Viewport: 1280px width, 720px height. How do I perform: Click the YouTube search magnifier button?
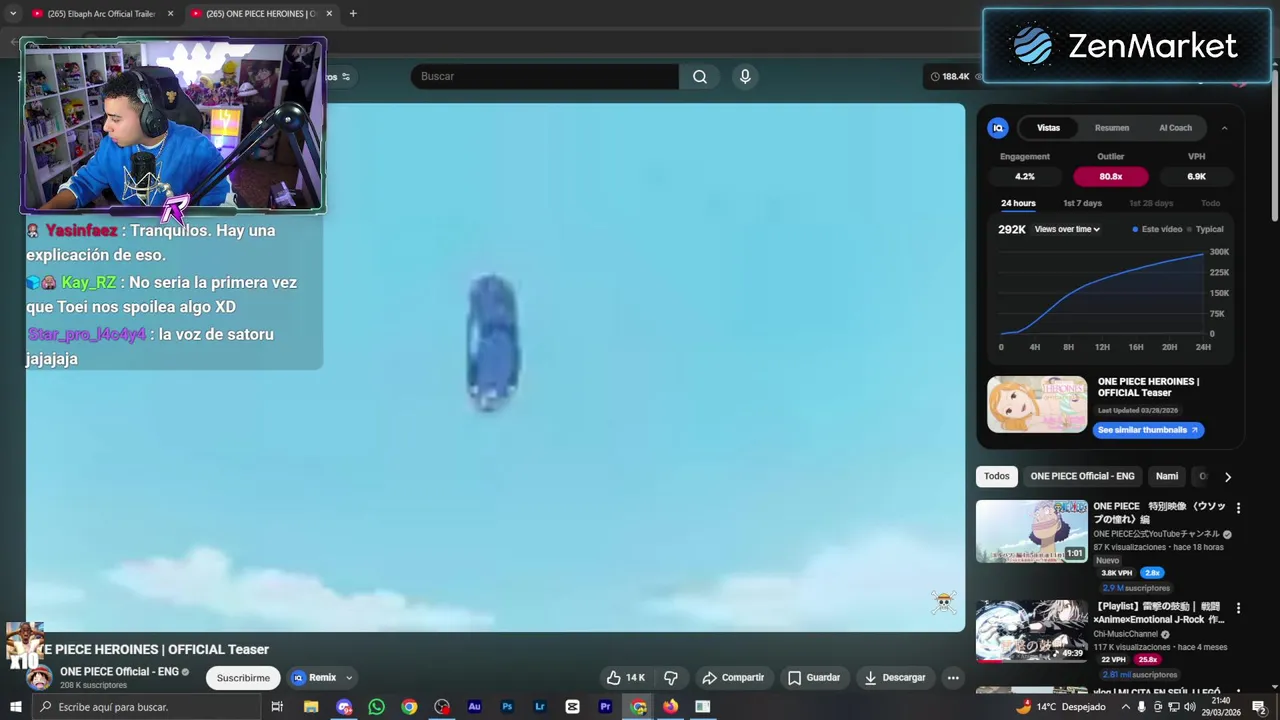point(700,77)
